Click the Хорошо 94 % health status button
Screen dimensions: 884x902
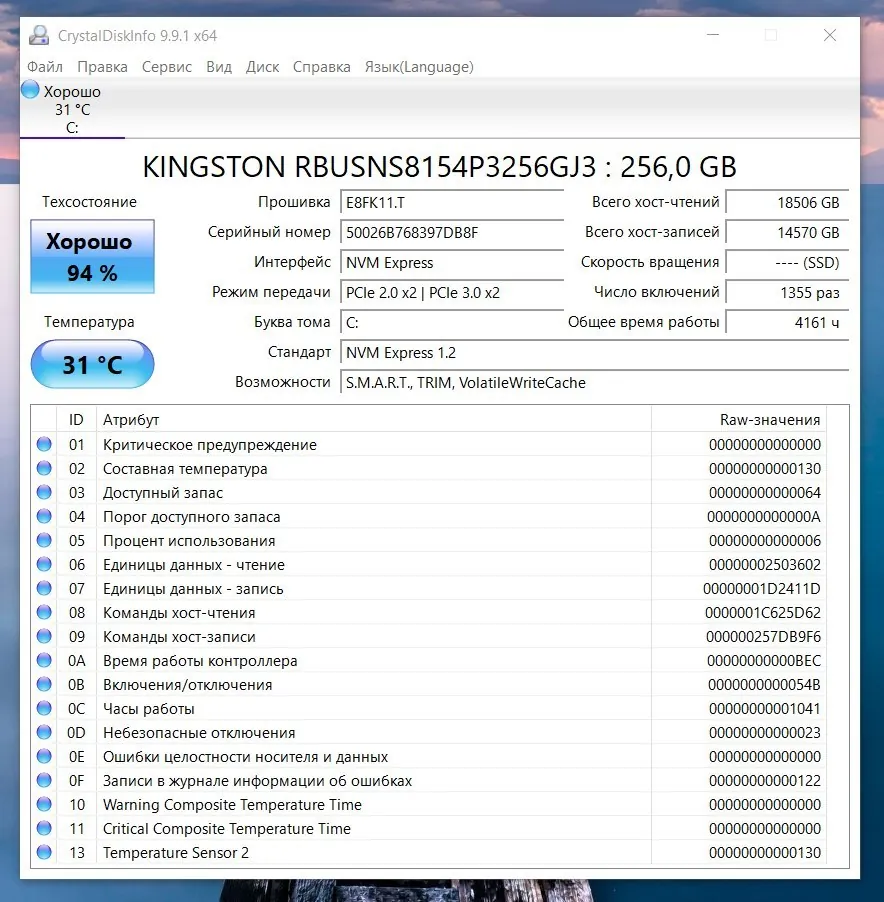coord(92,257)
